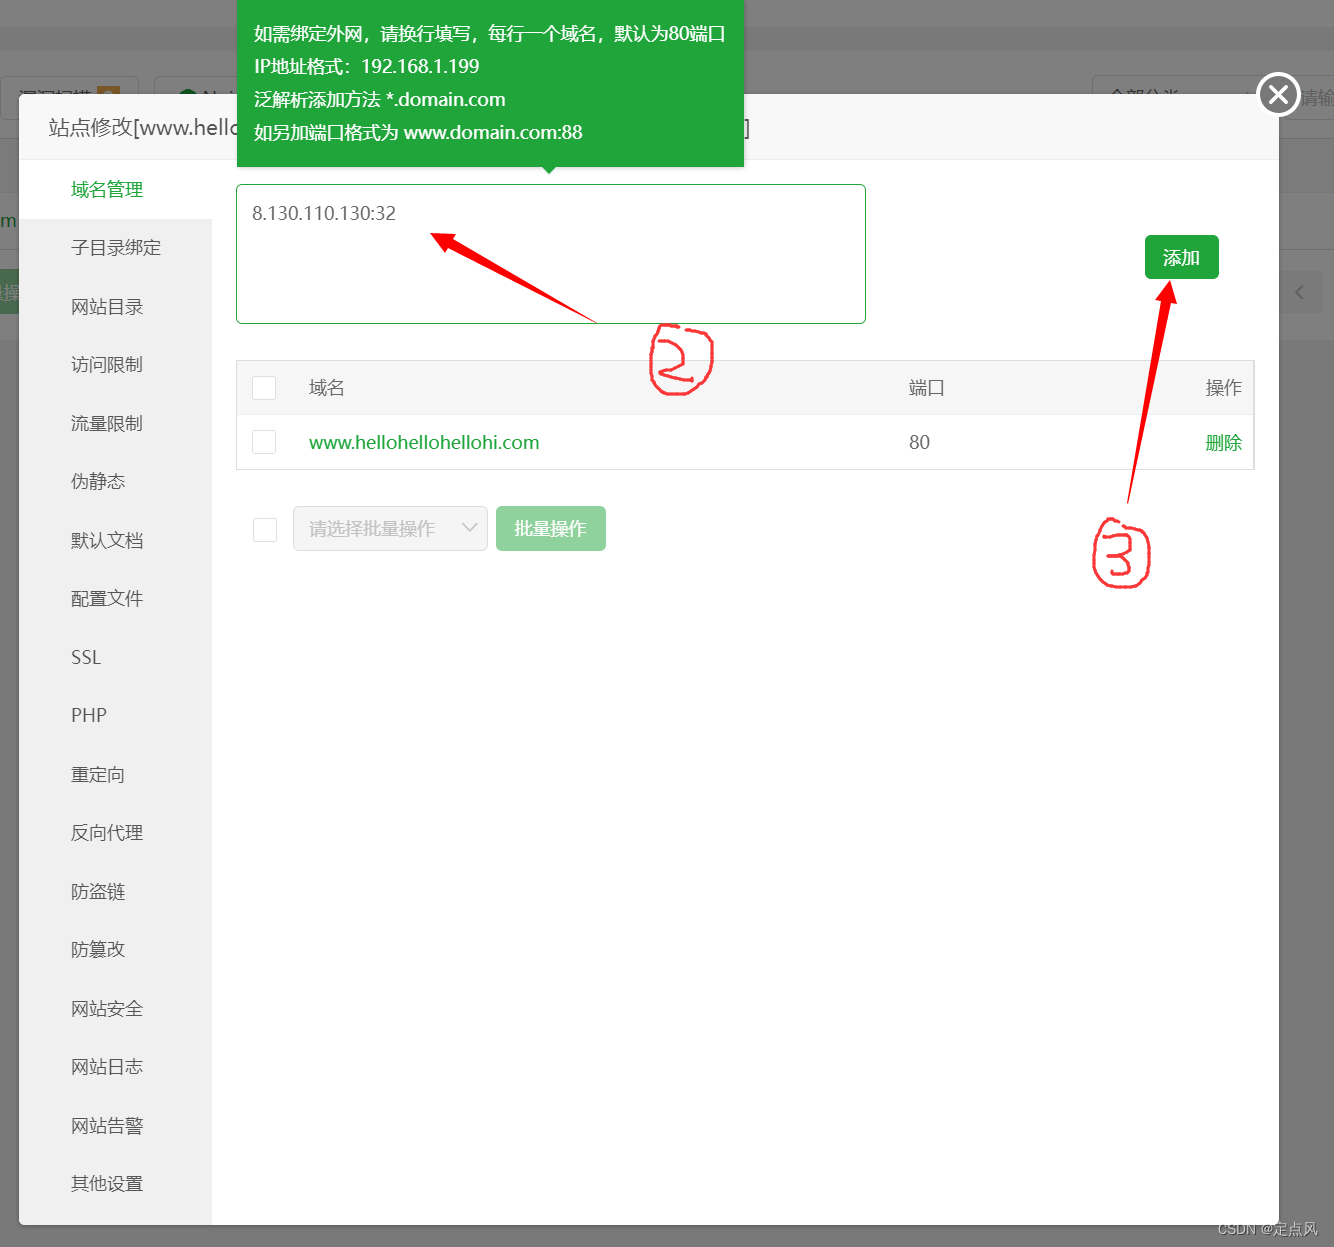Open the 配置文件 tab

tap(107, 599)
